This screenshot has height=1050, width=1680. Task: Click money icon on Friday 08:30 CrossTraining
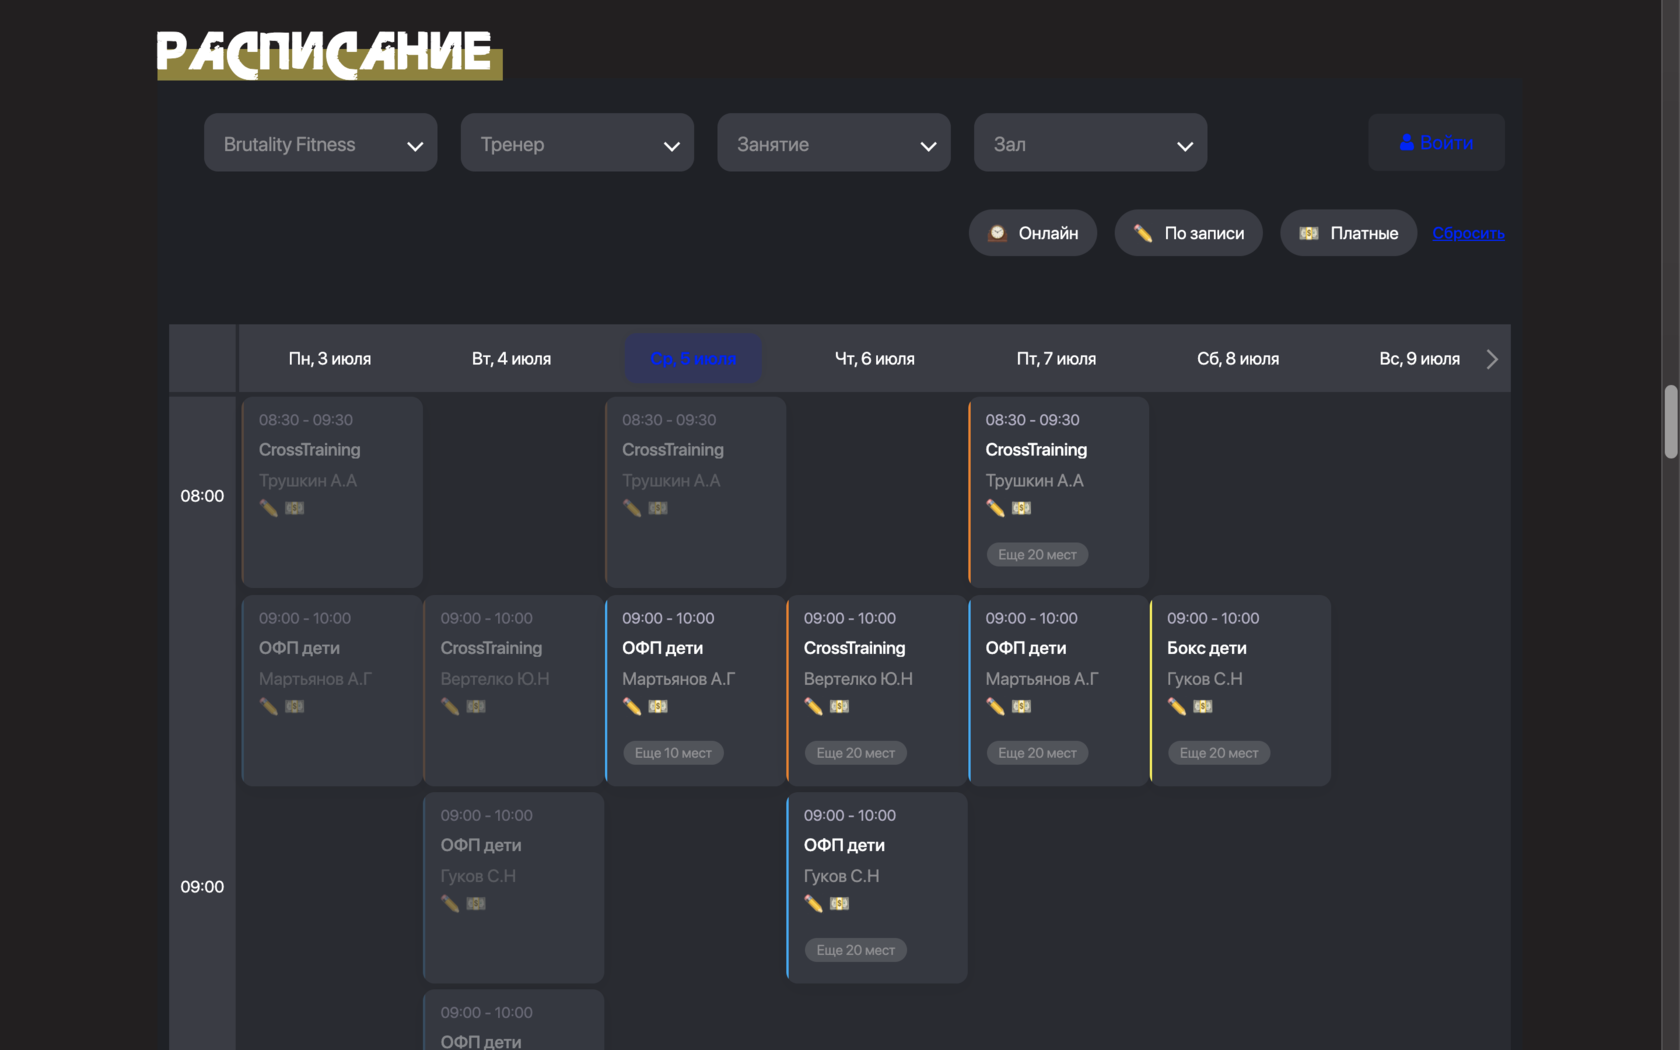(1021, 508)
